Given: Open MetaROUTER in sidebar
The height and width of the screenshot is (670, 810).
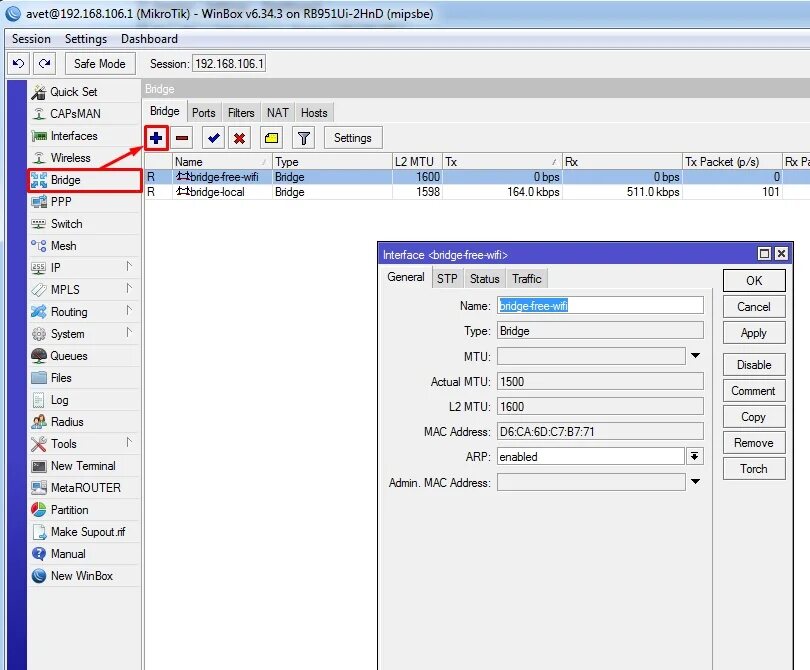Looking at the screenshot, I should (x=85, y=488).
